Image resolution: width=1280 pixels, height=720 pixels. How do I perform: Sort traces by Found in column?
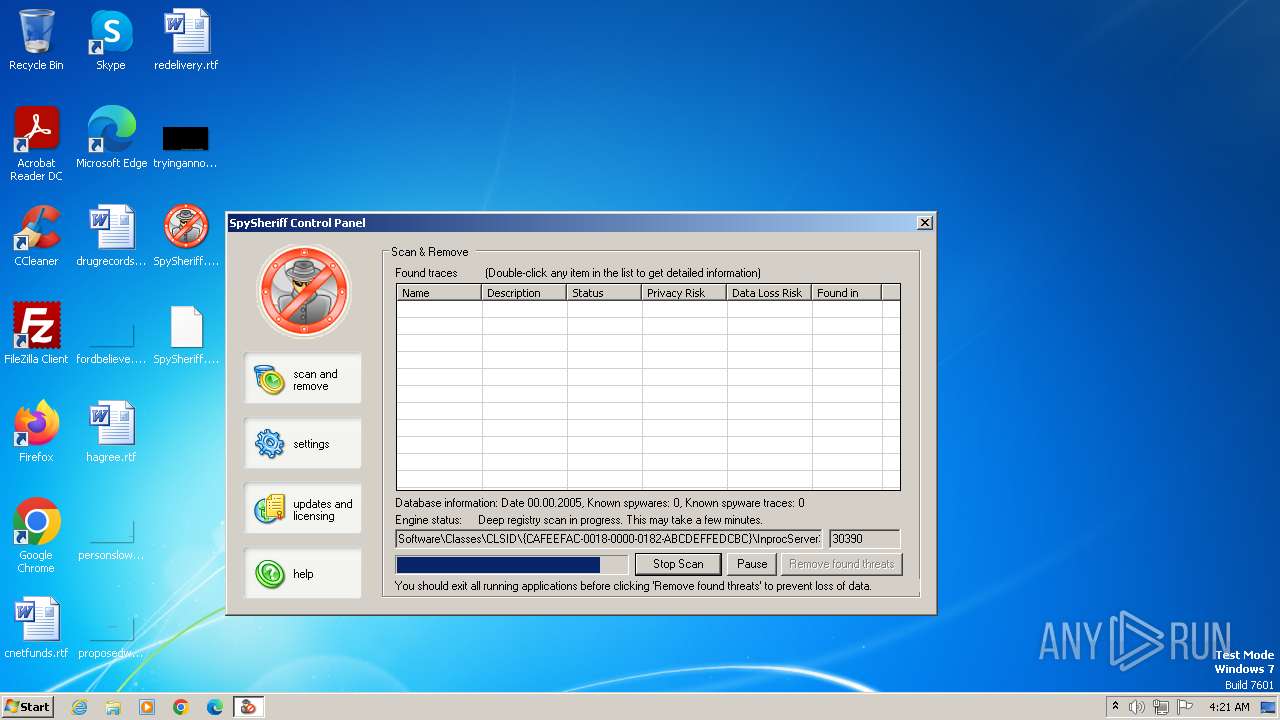(x=846, y=293)
